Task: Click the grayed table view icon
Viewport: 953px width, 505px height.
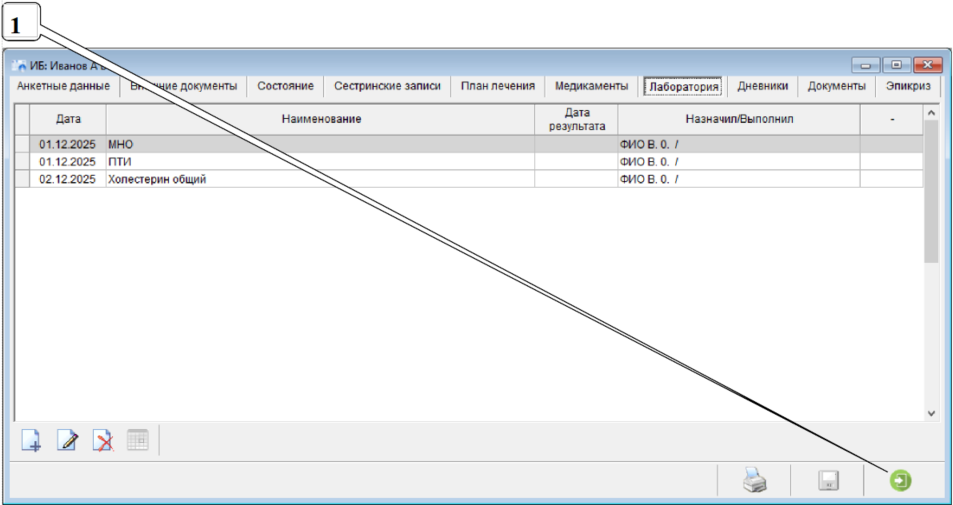Action: (137, 441)
